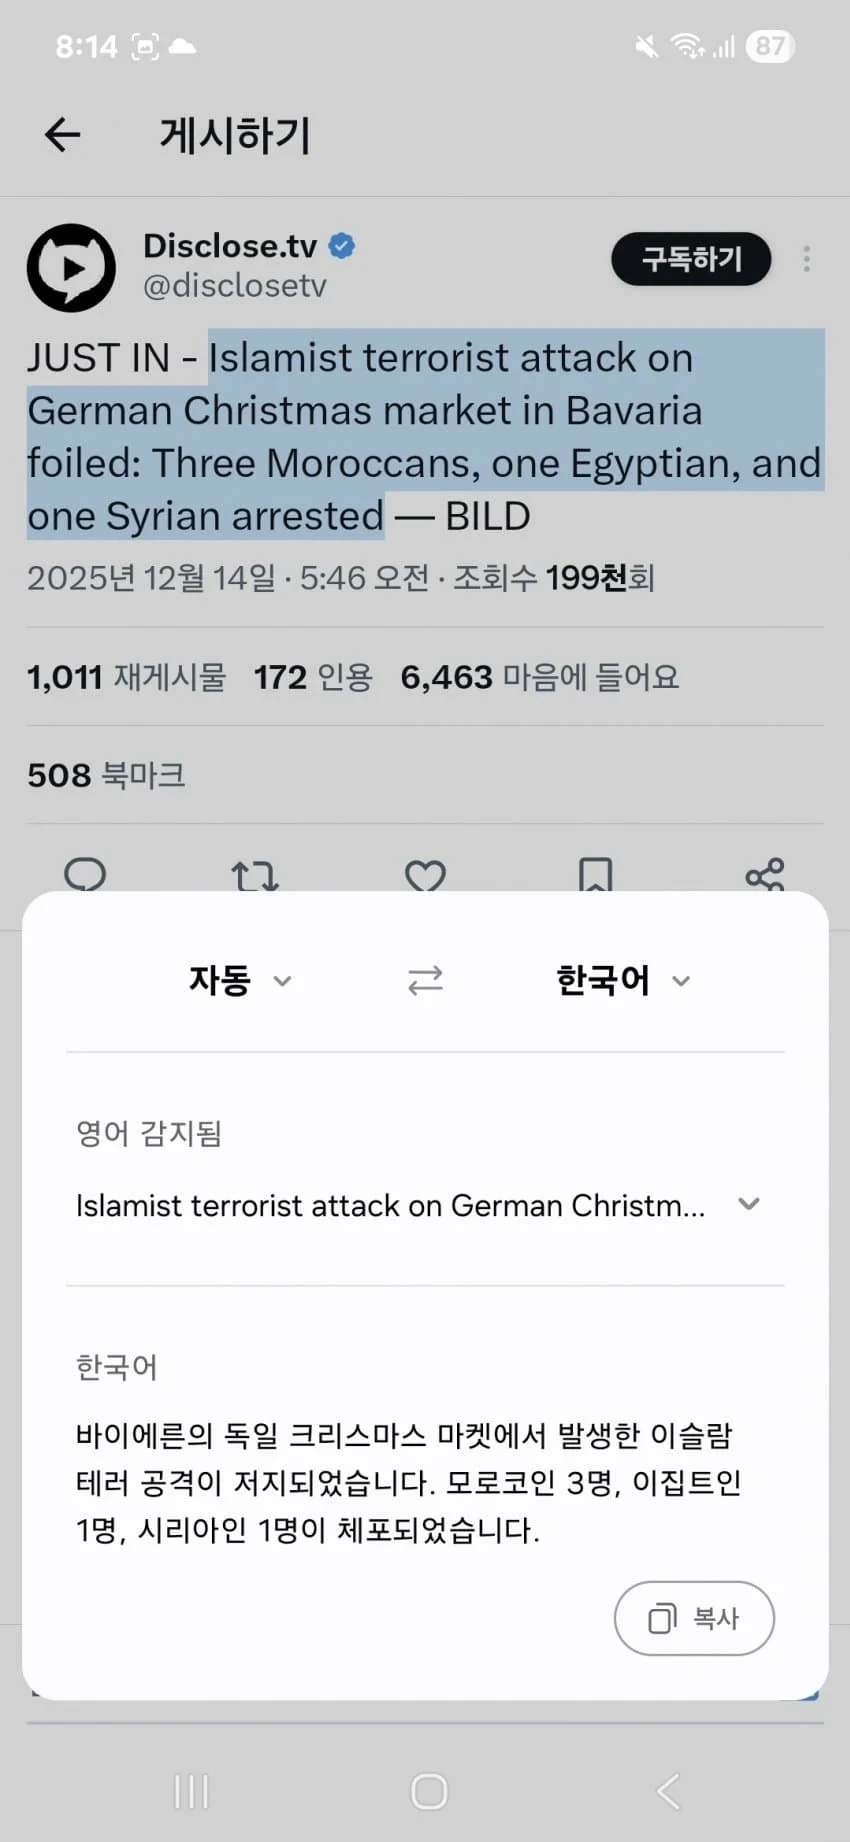View the 1,011 재게시물 reposts list
The image size is (850, 1842).
127,677
